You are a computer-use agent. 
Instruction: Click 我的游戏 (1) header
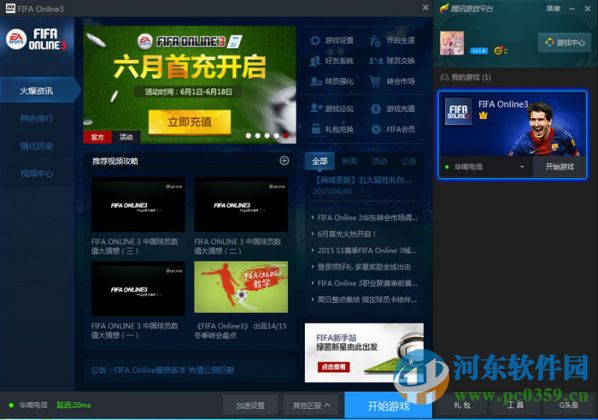pos(466,77)
